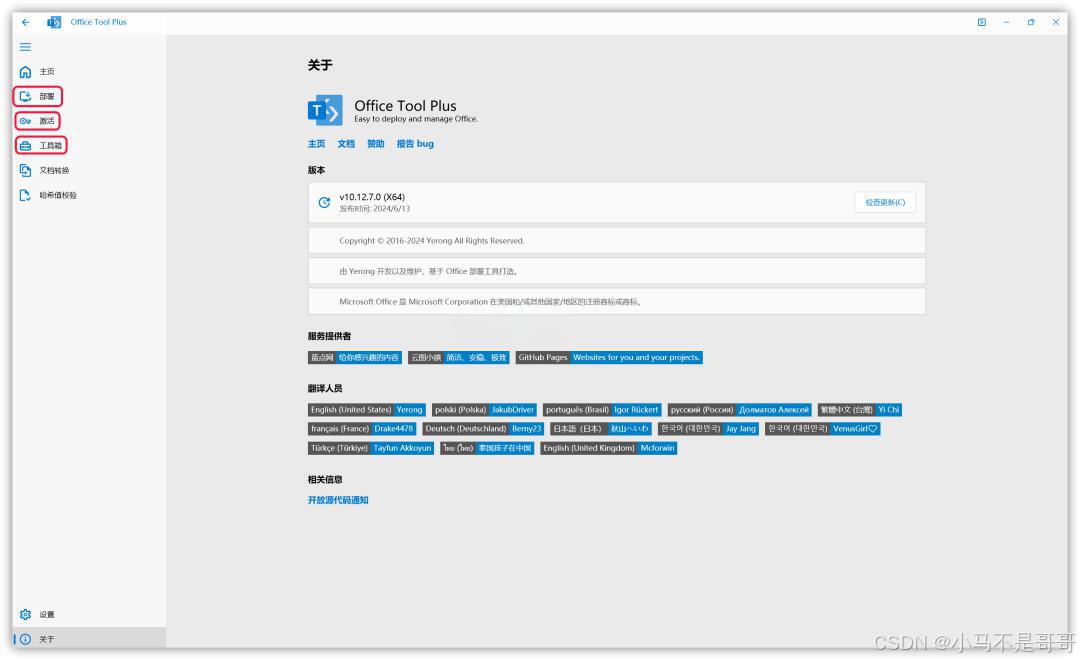Click the русский (Россия) translator badge
Image resolution: width=1080 pixels, height=660 pixels.
click(740, 410)
